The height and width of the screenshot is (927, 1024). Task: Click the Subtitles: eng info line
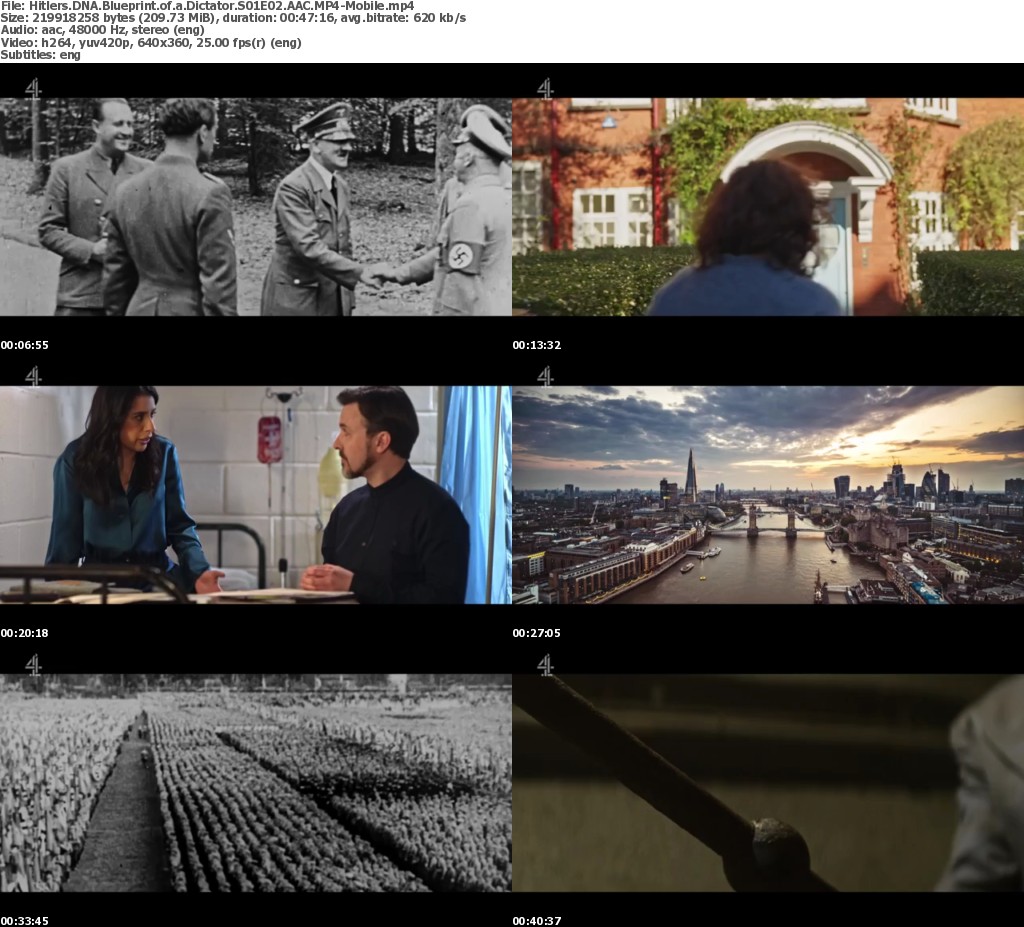pyautogui.click(x=40, y=55)
